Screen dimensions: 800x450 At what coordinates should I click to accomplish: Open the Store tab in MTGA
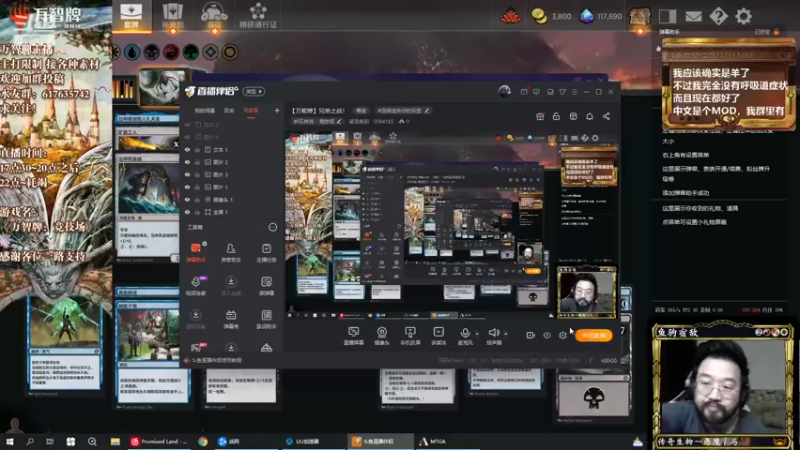click(x=214, y=15)
